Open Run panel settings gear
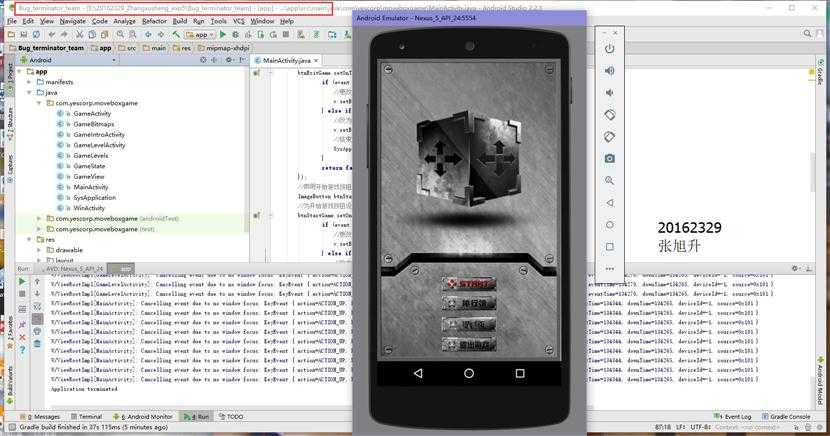830x436 pixels. (x=795, y=269)
